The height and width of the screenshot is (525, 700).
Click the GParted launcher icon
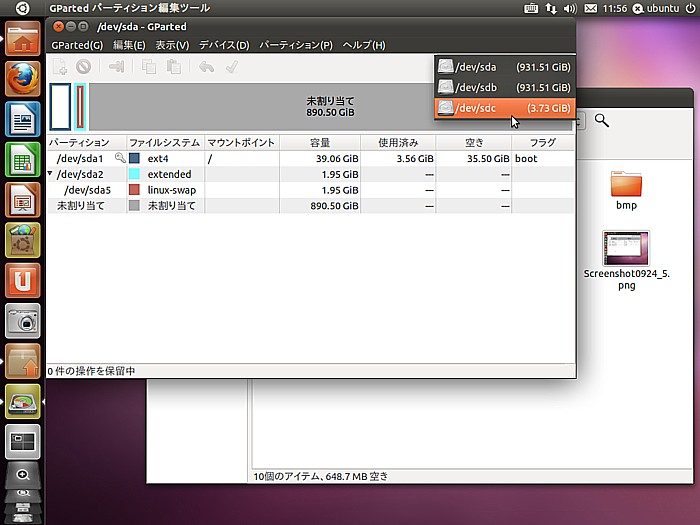tap(23, 401)
